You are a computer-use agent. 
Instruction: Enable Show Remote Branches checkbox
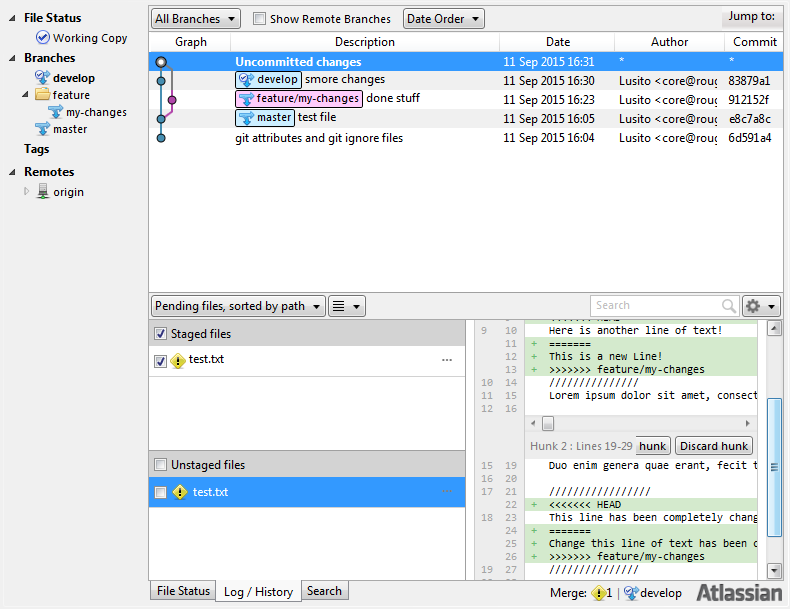point(259,19)
